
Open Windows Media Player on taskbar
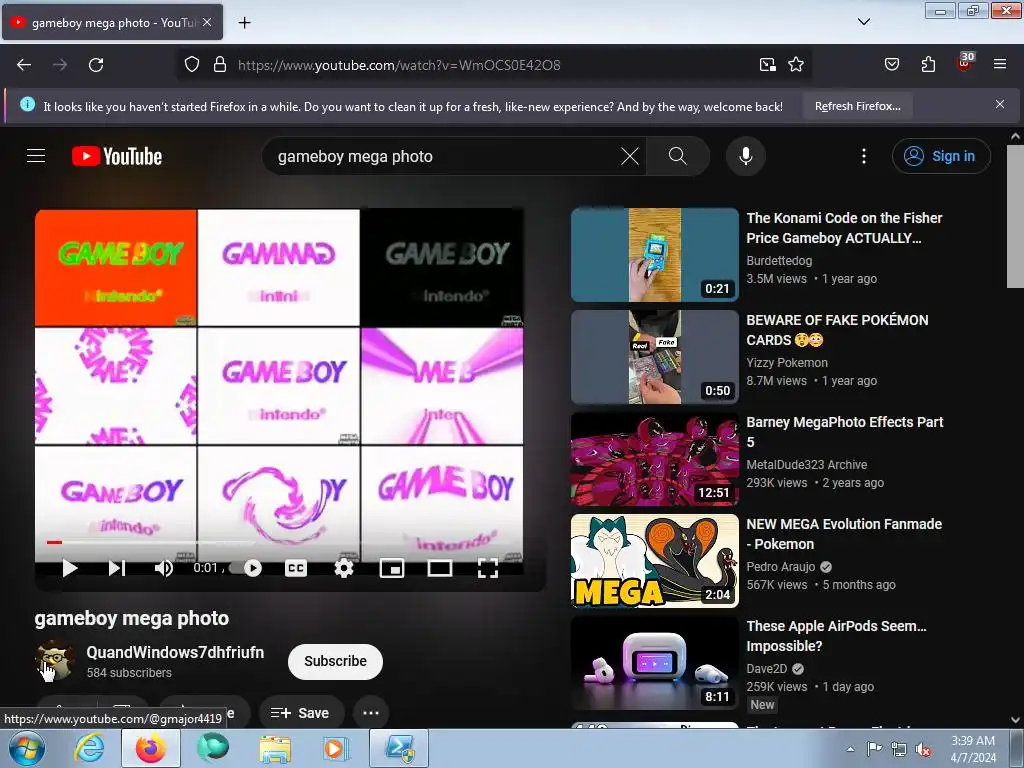point(336,748)
